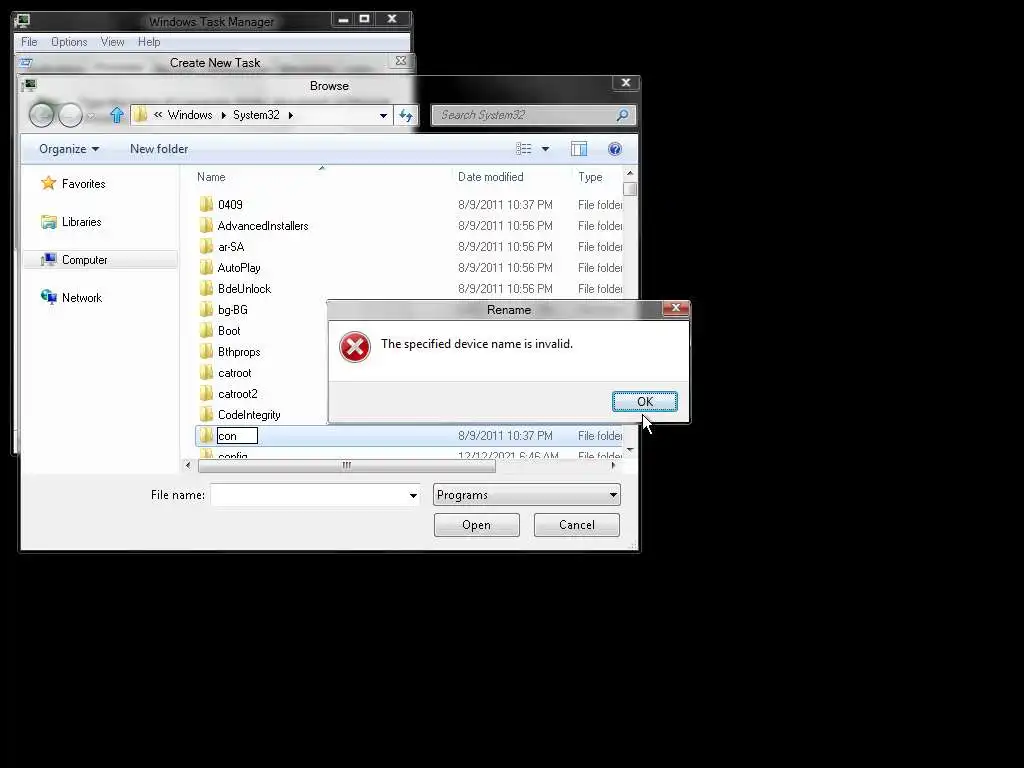This screenshot has height=768, width=1024.
Task: Click the con rename text box
Action: tap(237, 436)
